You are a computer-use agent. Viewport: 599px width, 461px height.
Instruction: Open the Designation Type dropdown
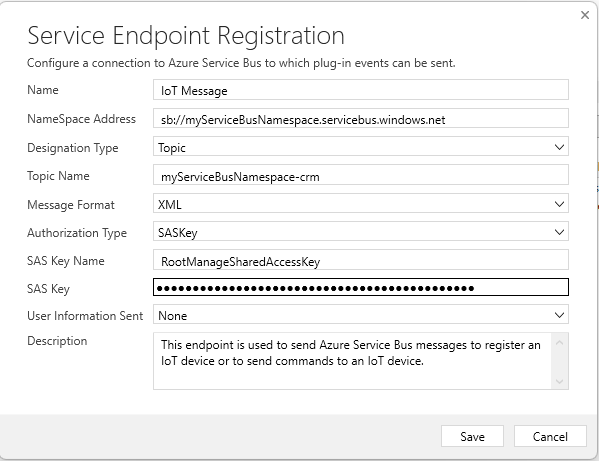(361, 147)
